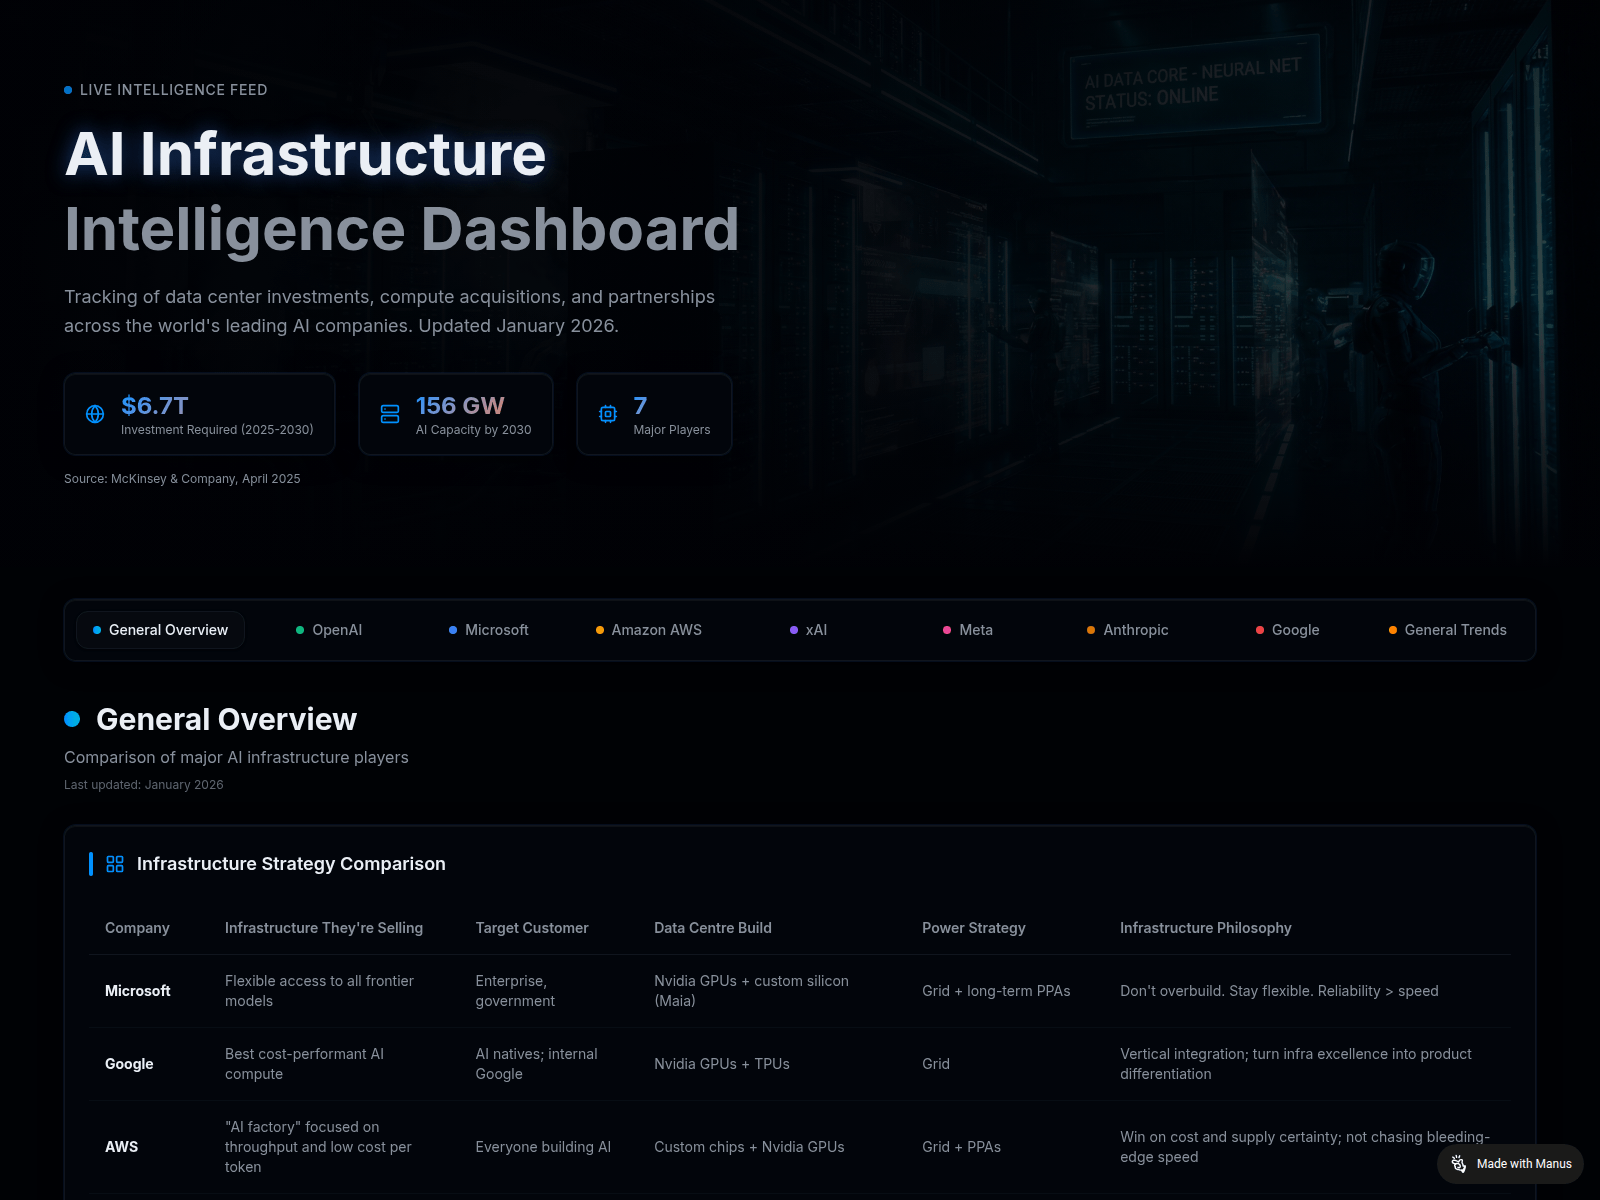The width and height of the screenshot is (1600, 1200).
Task: Click the 'Intelligence Dashboard' title line
Action: [x=402, y=230]
